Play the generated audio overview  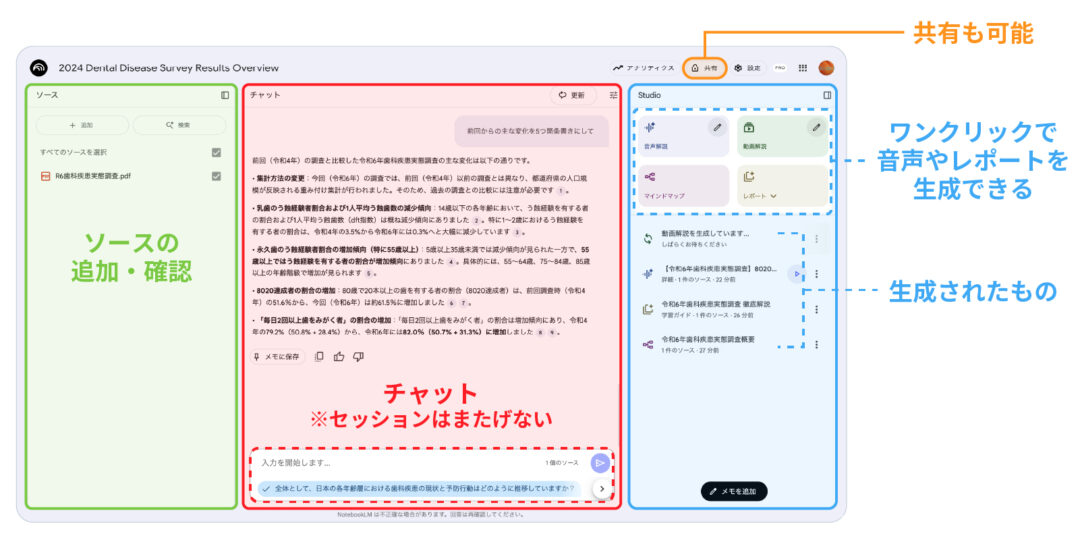click(796, 273)
